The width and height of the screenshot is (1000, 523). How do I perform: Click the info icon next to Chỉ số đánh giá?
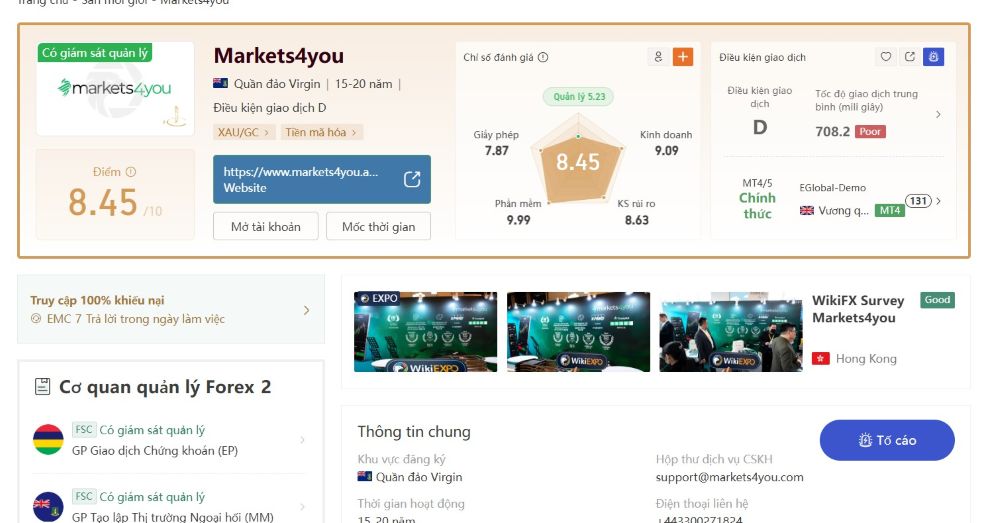[x=543, y=57]
